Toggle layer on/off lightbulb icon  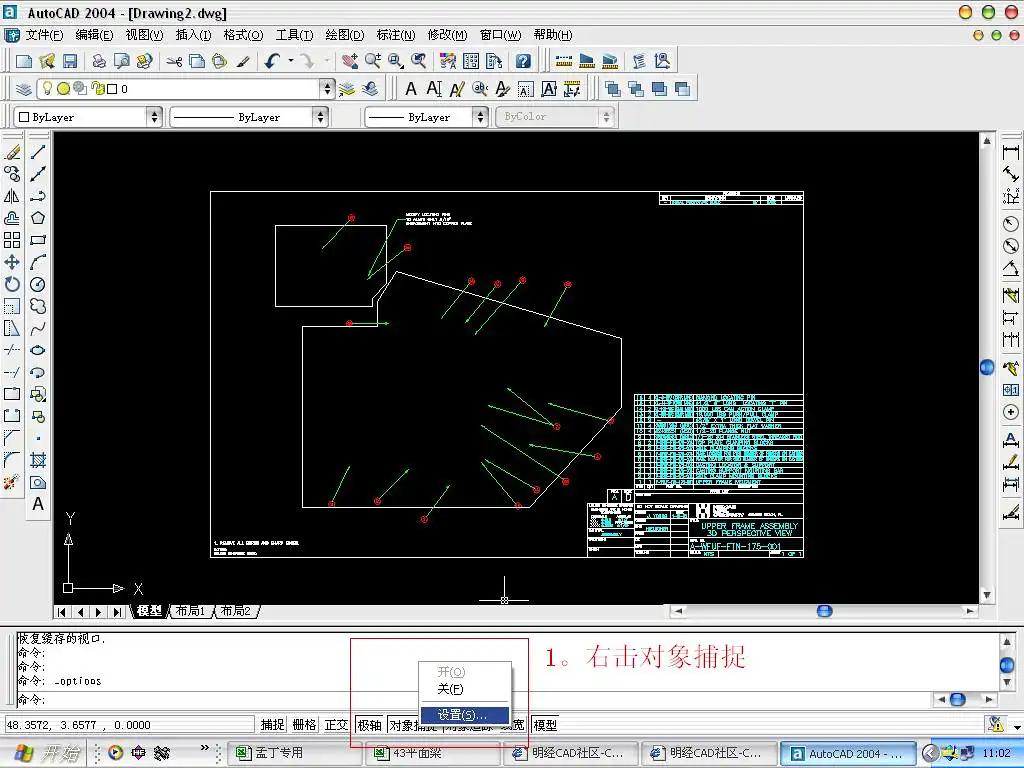(47, 88)
